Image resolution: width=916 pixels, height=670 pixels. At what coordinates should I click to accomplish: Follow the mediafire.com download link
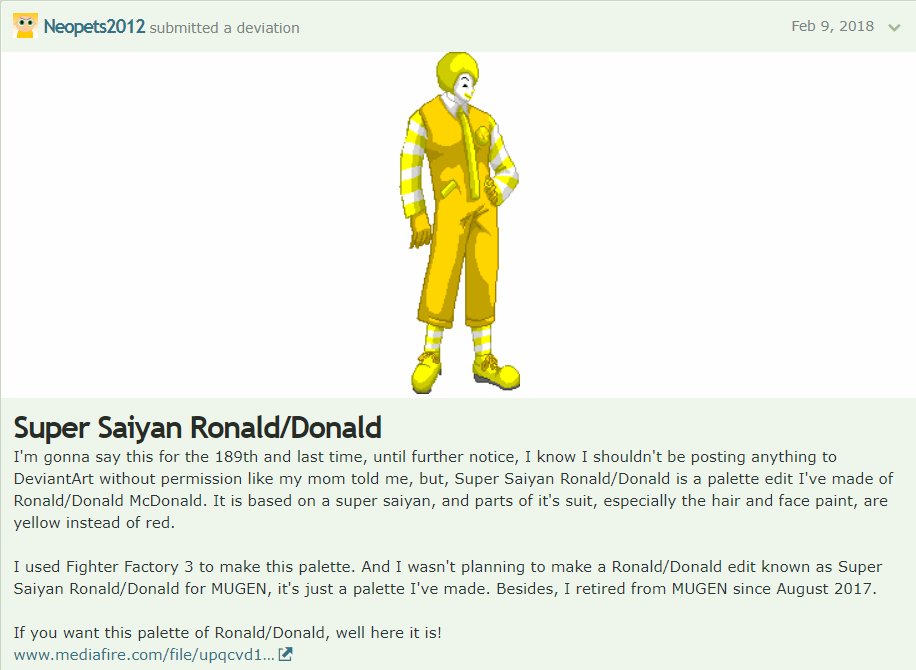click(x=144, y=655)
